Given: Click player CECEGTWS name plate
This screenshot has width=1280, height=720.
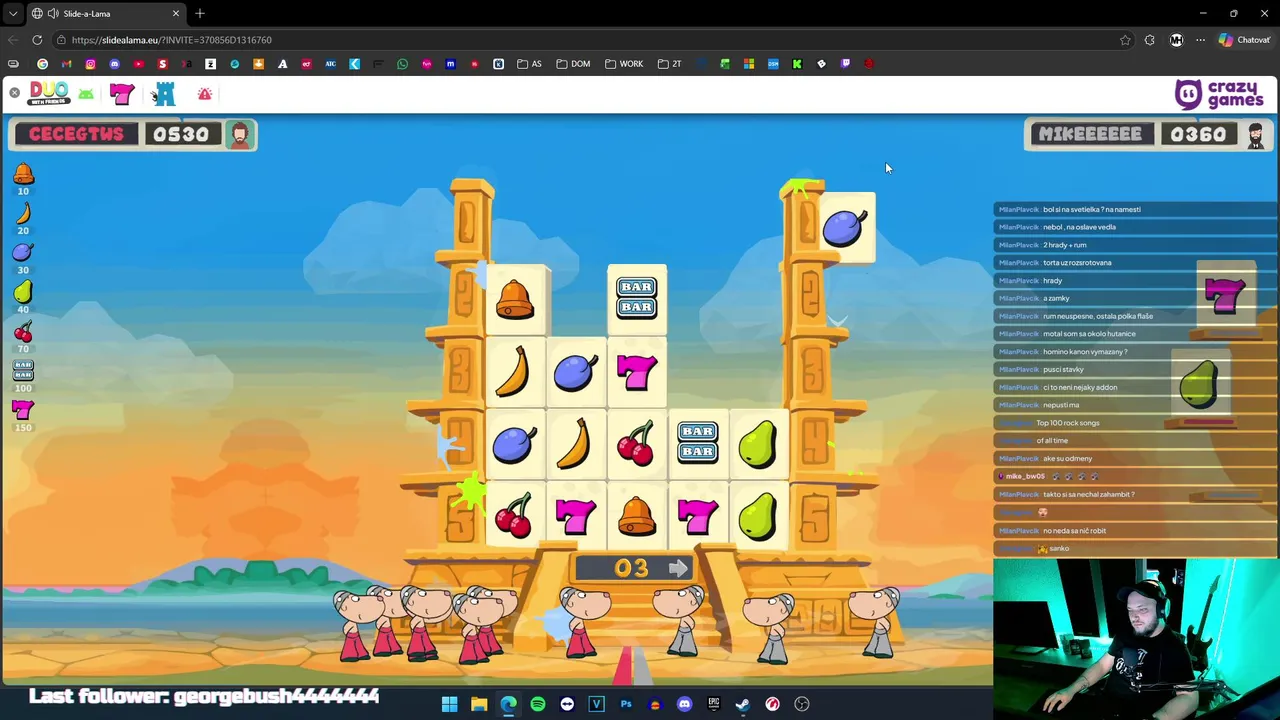Looking at the screenshot, I should (x=76, y=134).
